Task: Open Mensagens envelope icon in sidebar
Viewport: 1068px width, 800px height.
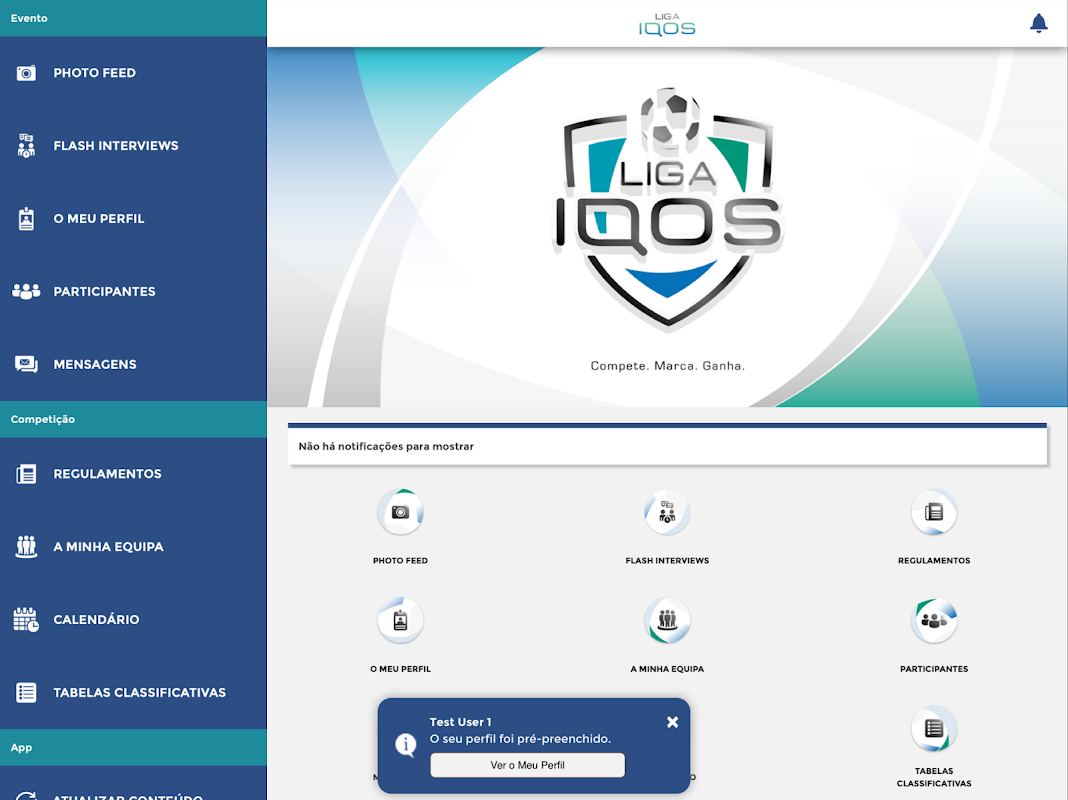Action: (26, 364)
